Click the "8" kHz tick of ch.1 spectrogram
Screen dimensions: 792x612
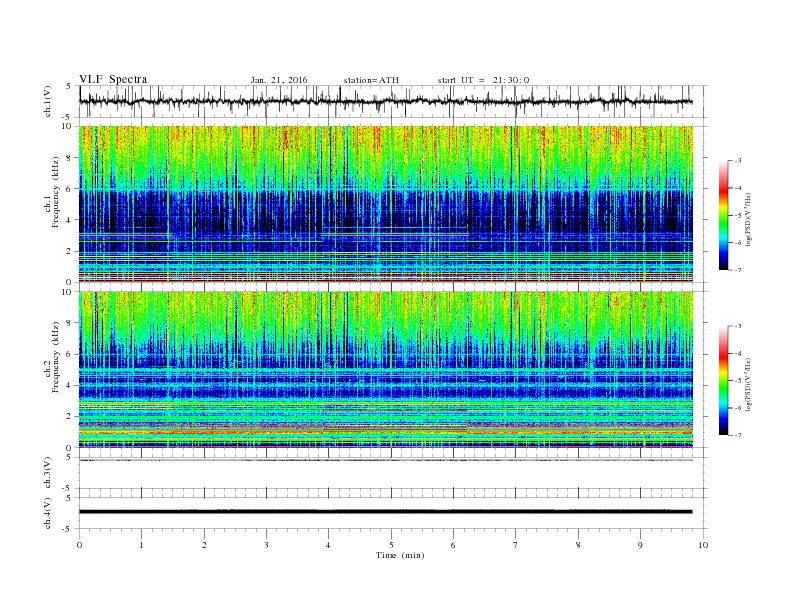click(x=69, y=158)
